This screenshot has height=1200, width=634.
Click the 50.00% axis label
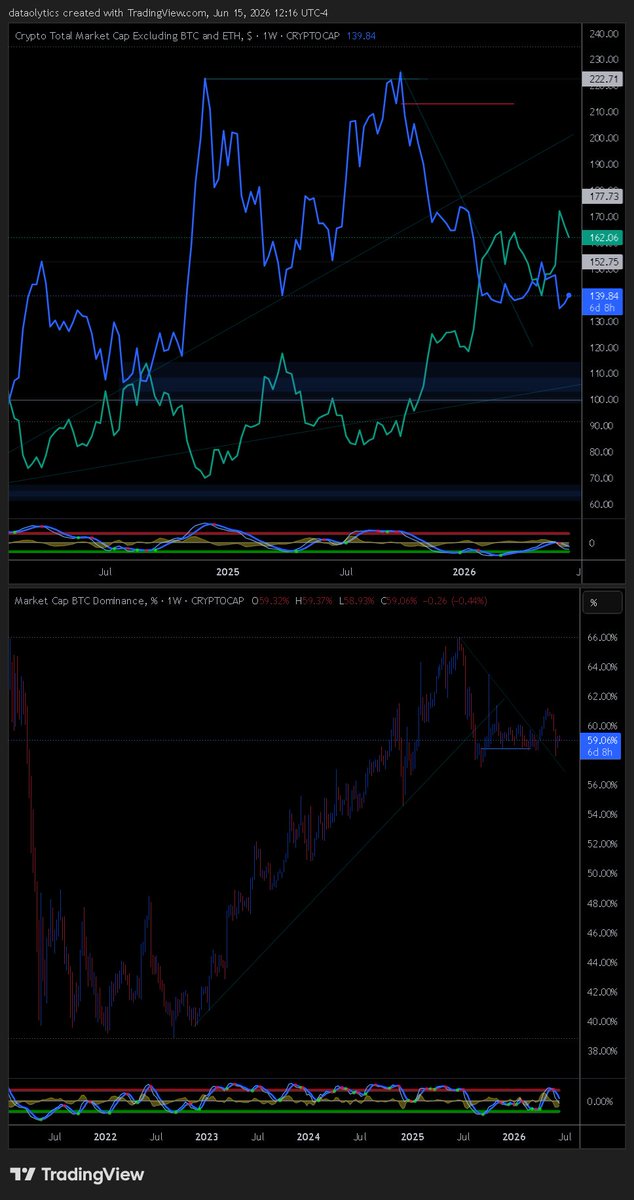click(x=604, y=873)
